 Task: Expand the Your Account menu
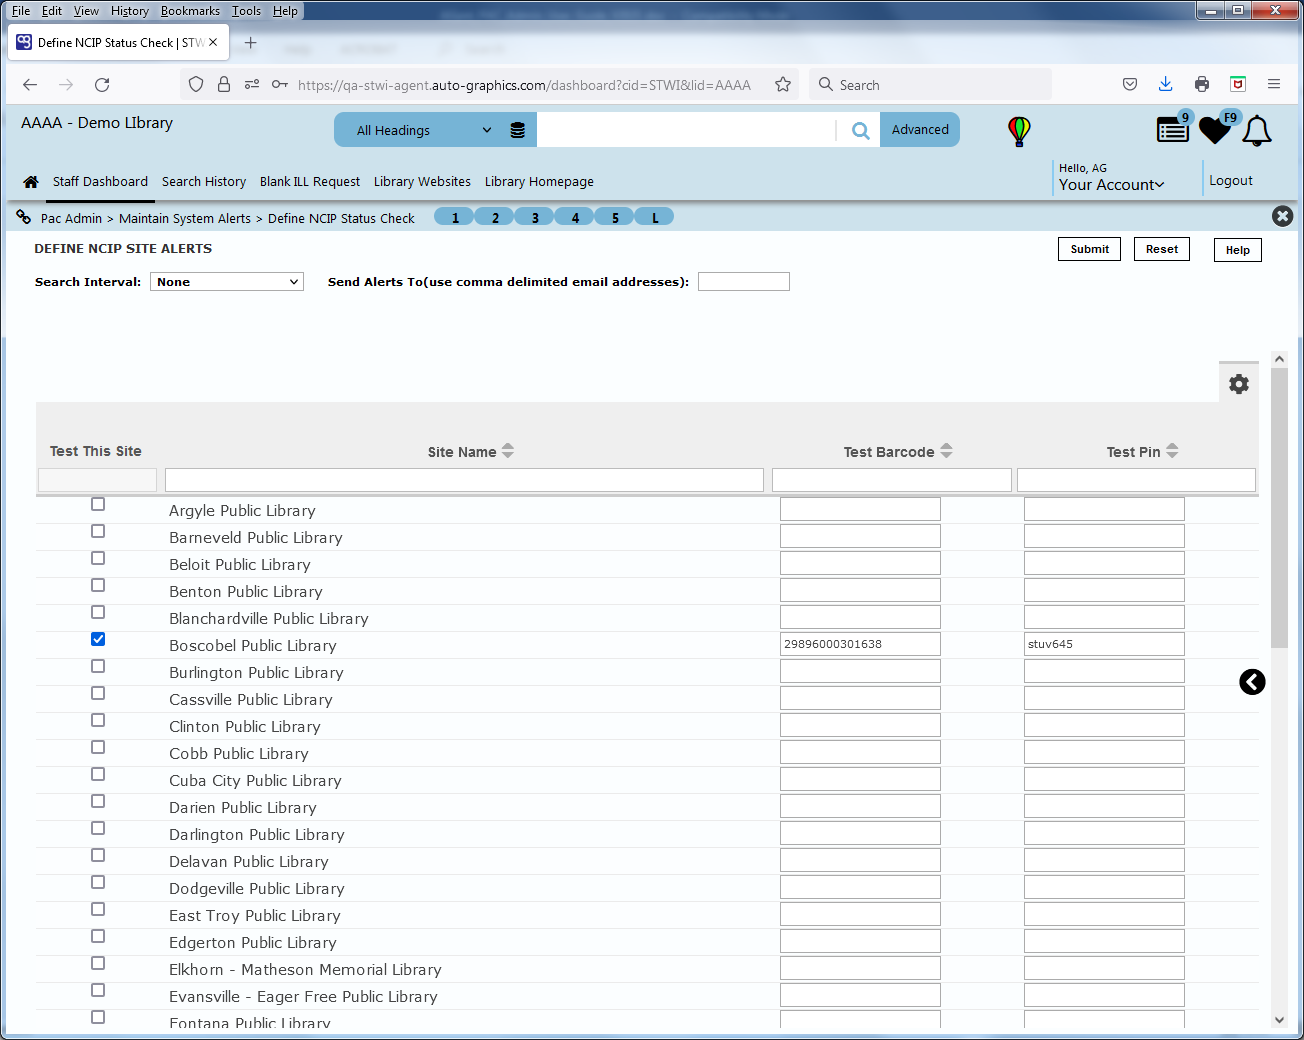[x=1111, y=185]
